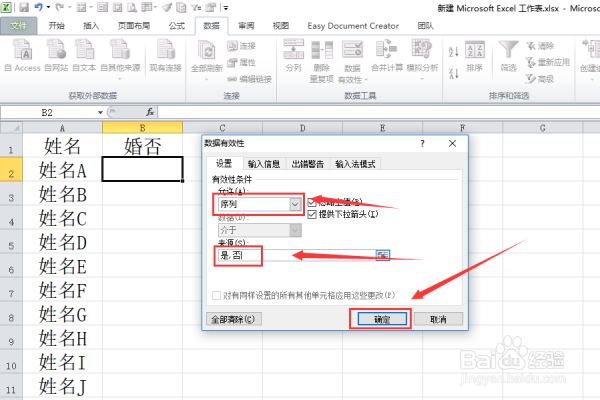
Task: Click the 高级 advanced filter button
Action: click(x=540, y=79)
